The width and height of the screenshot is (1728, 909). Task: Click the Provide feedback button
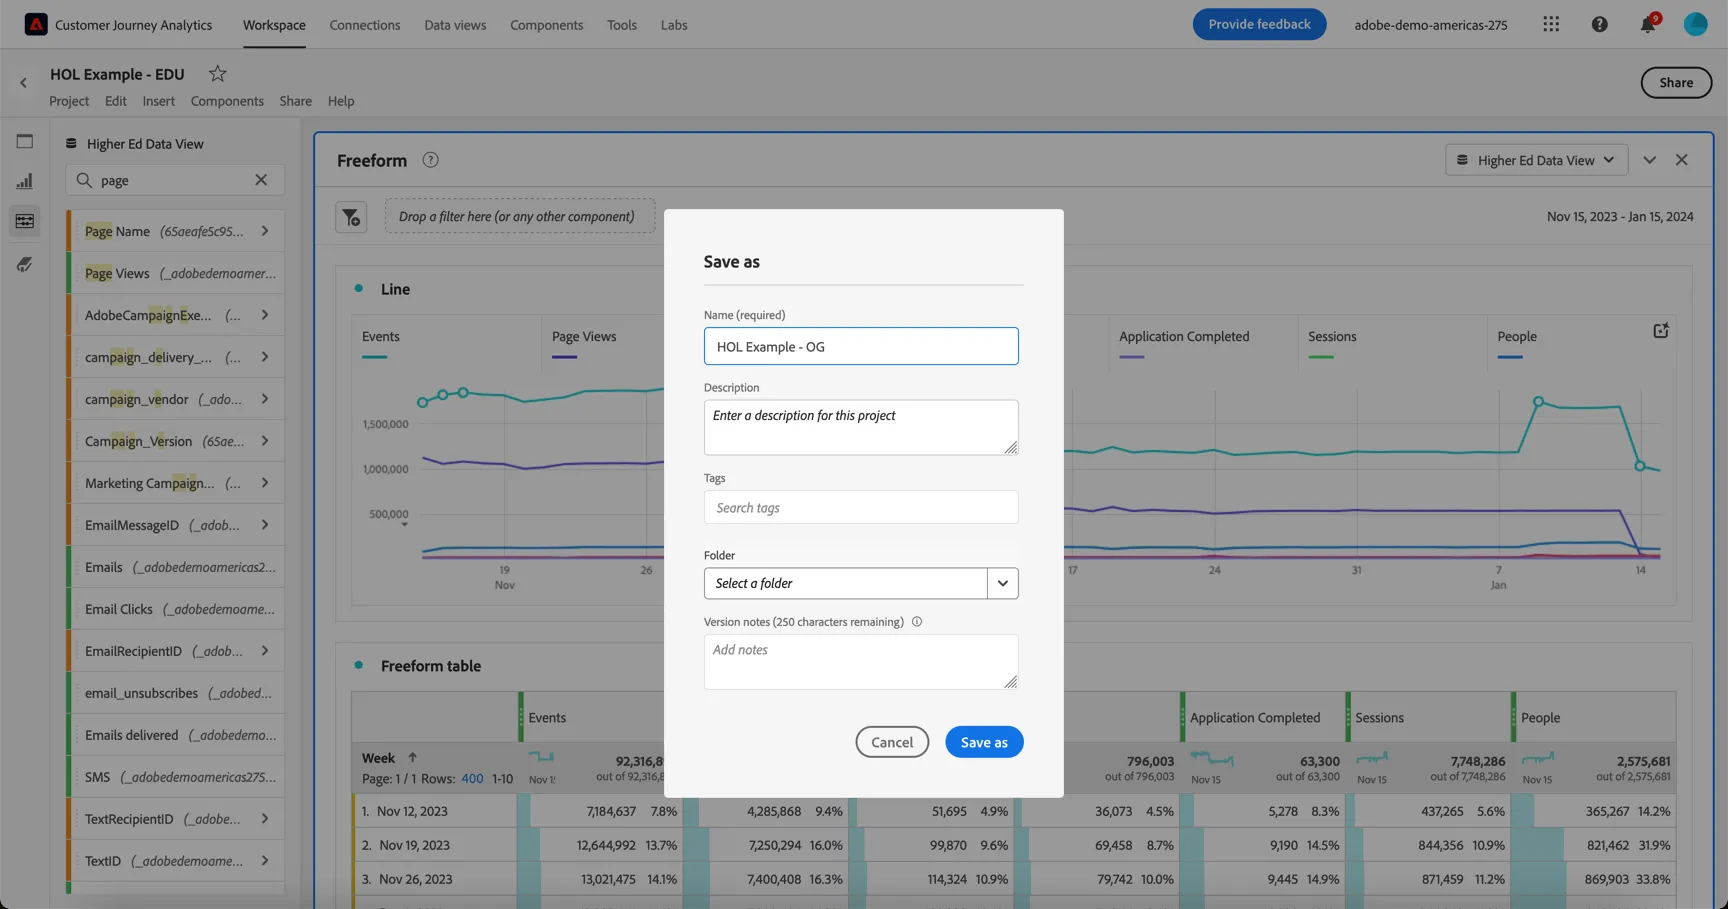(1259, 24)
